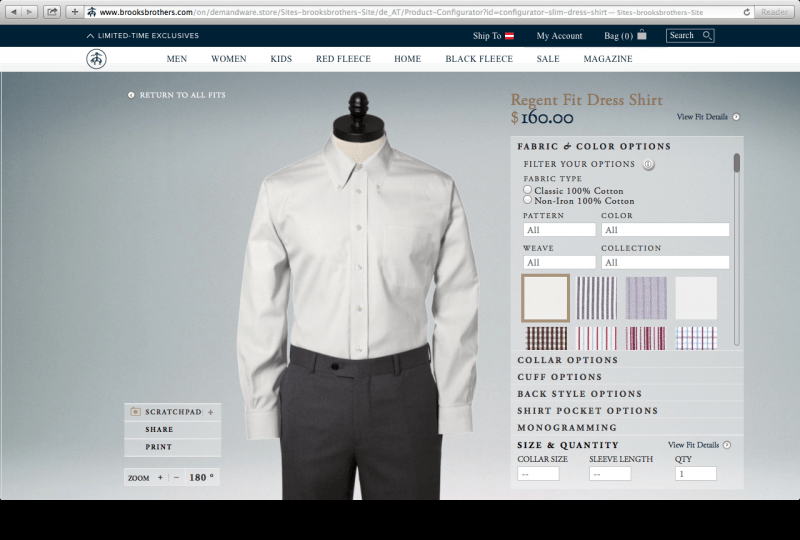Viewport: 800px width, 540px height.
Task: Go forward with Safari's forward arrow
Action: (30, 12)
